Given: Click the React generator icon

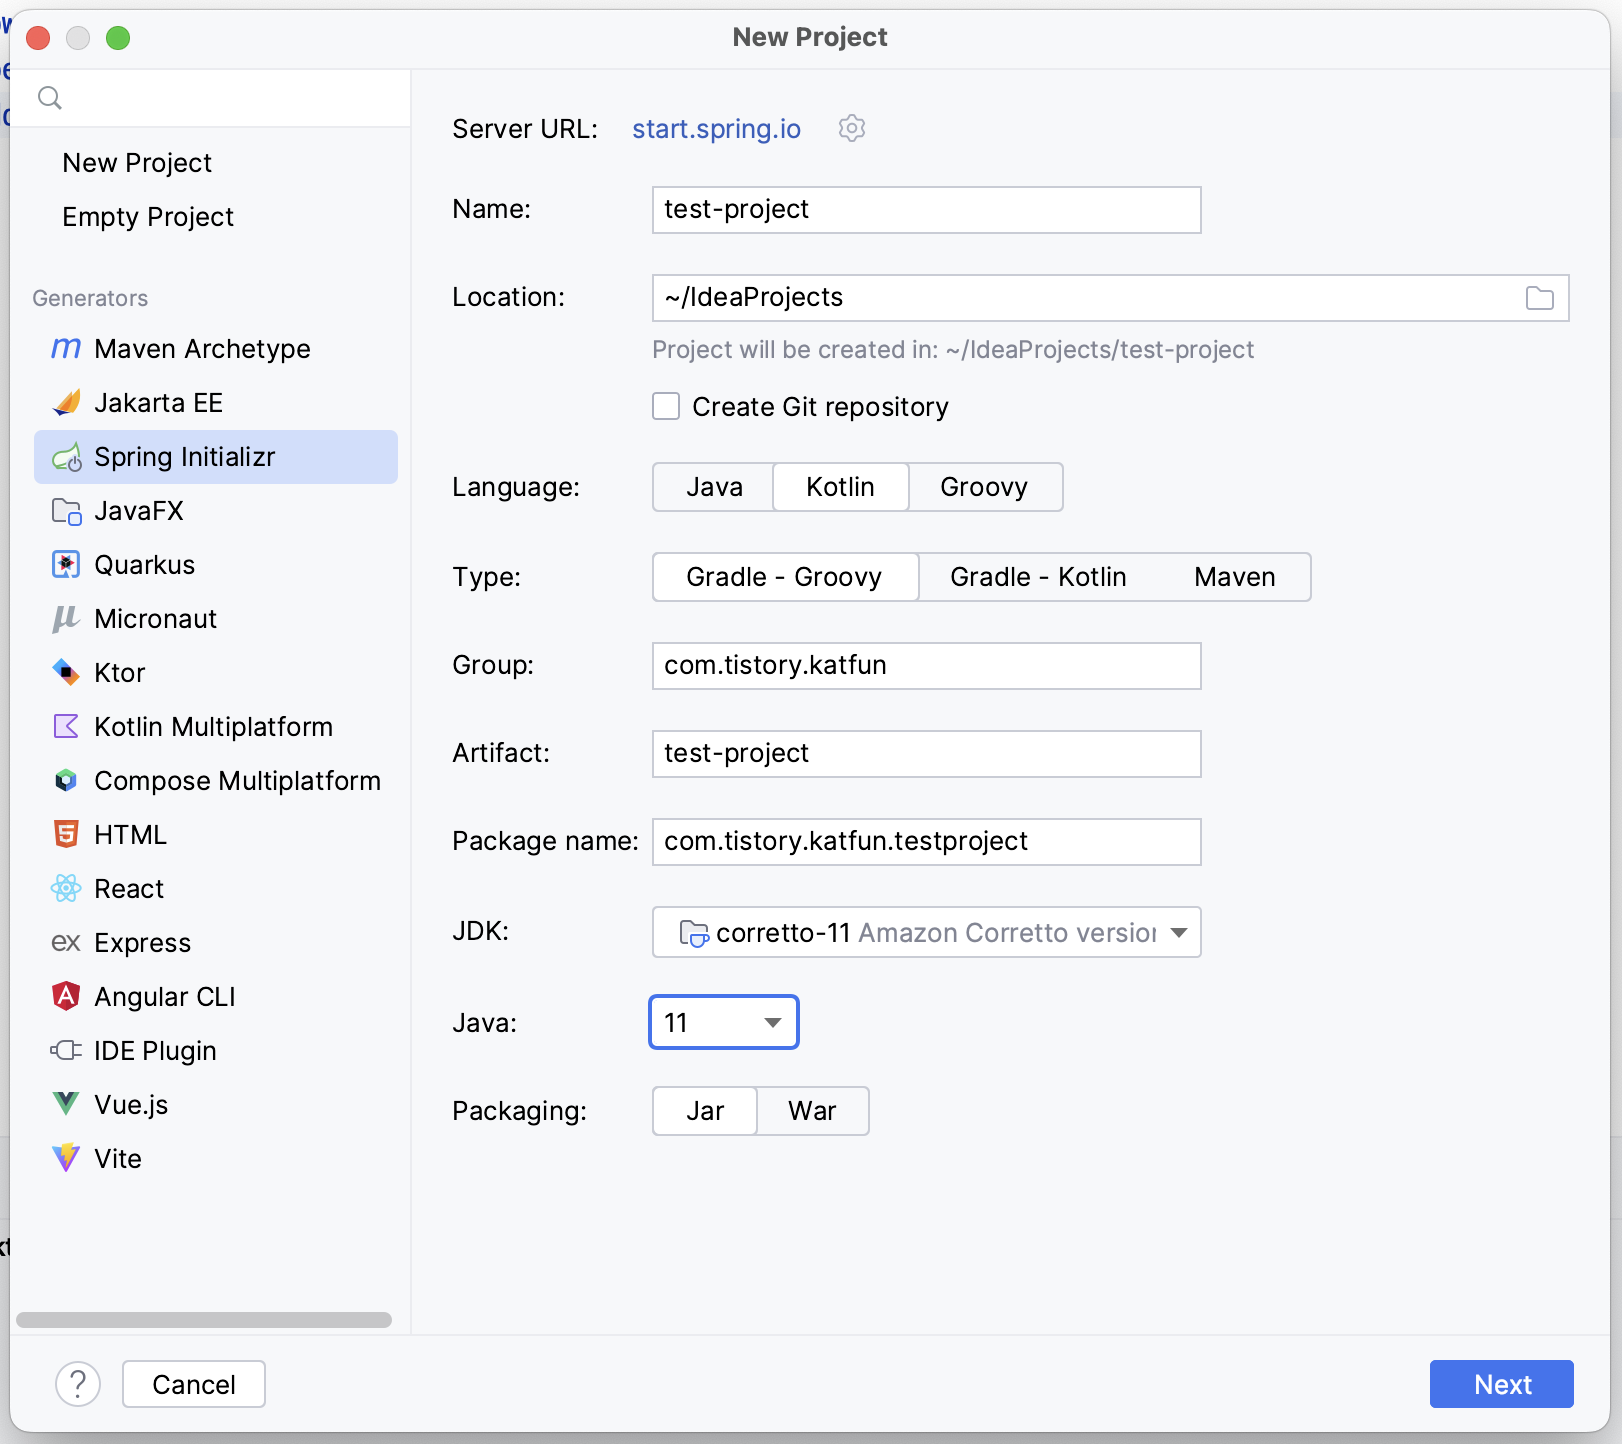Looking at the screenshot, I should 66,889.
